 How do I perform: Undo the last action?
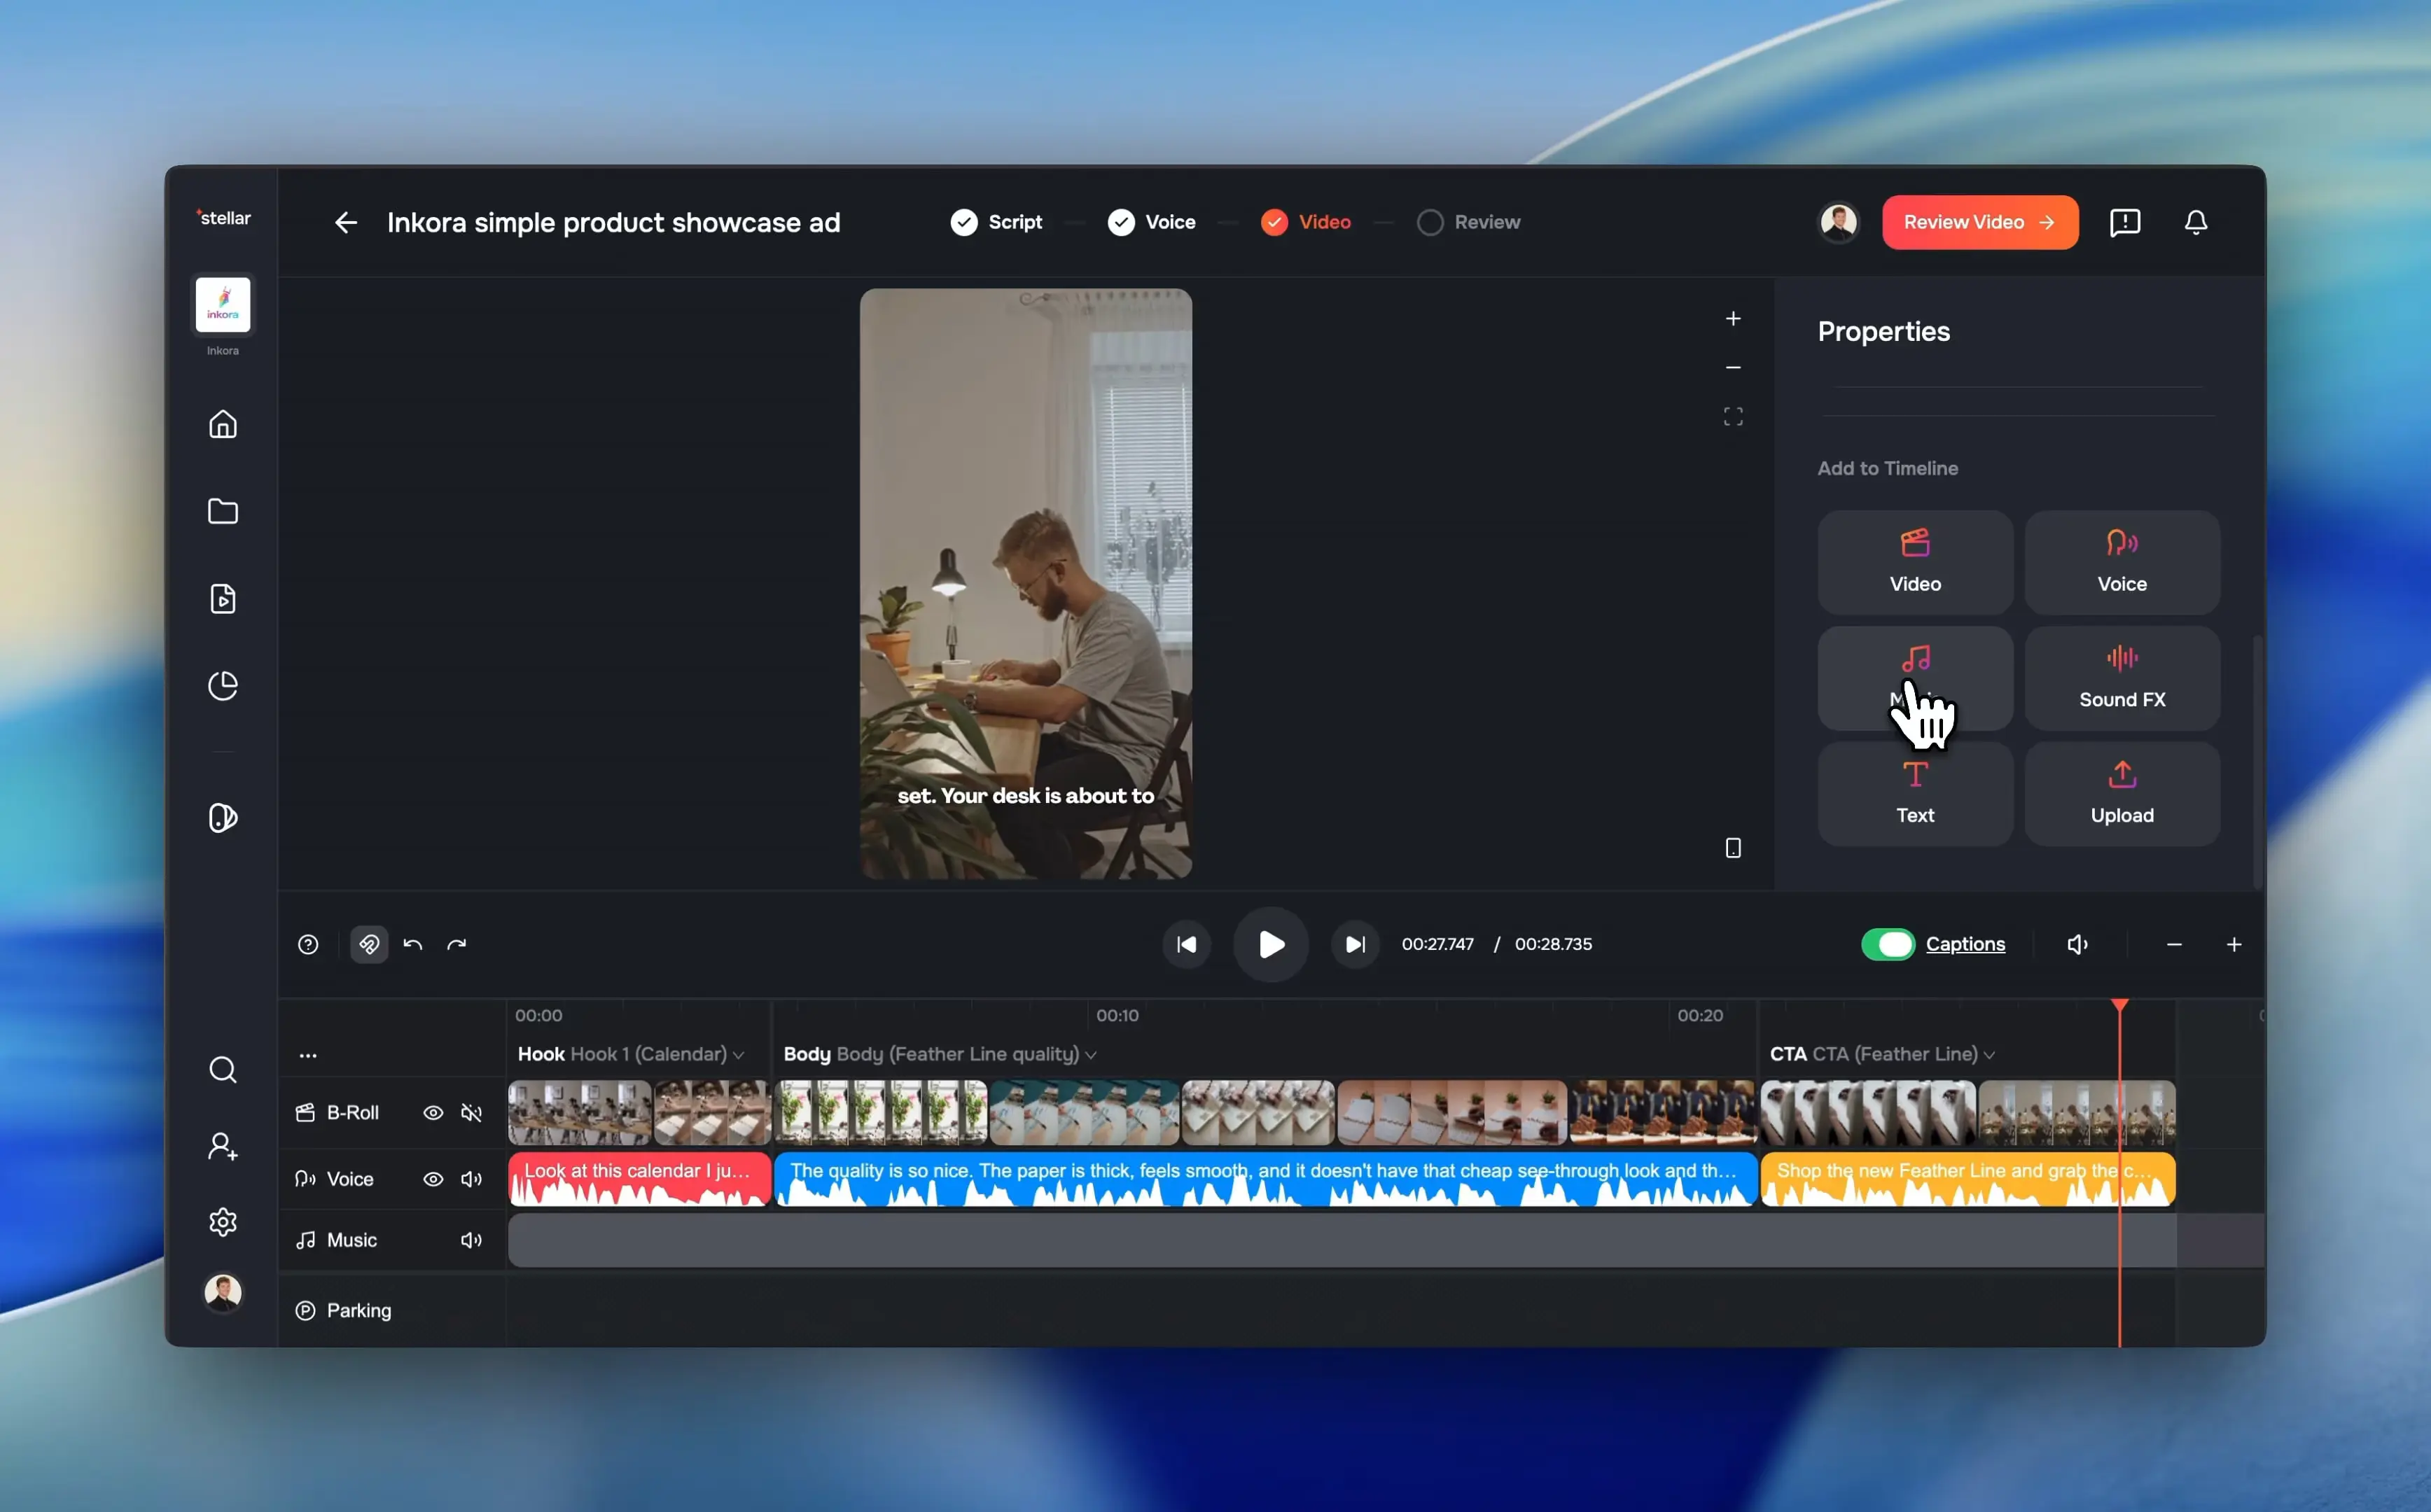click(413, 944)
